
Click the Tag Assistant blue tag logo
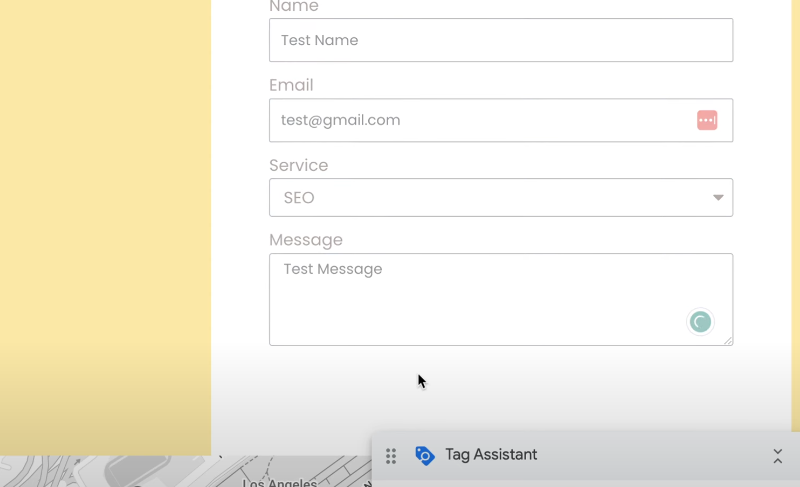[x=424, y=456]
